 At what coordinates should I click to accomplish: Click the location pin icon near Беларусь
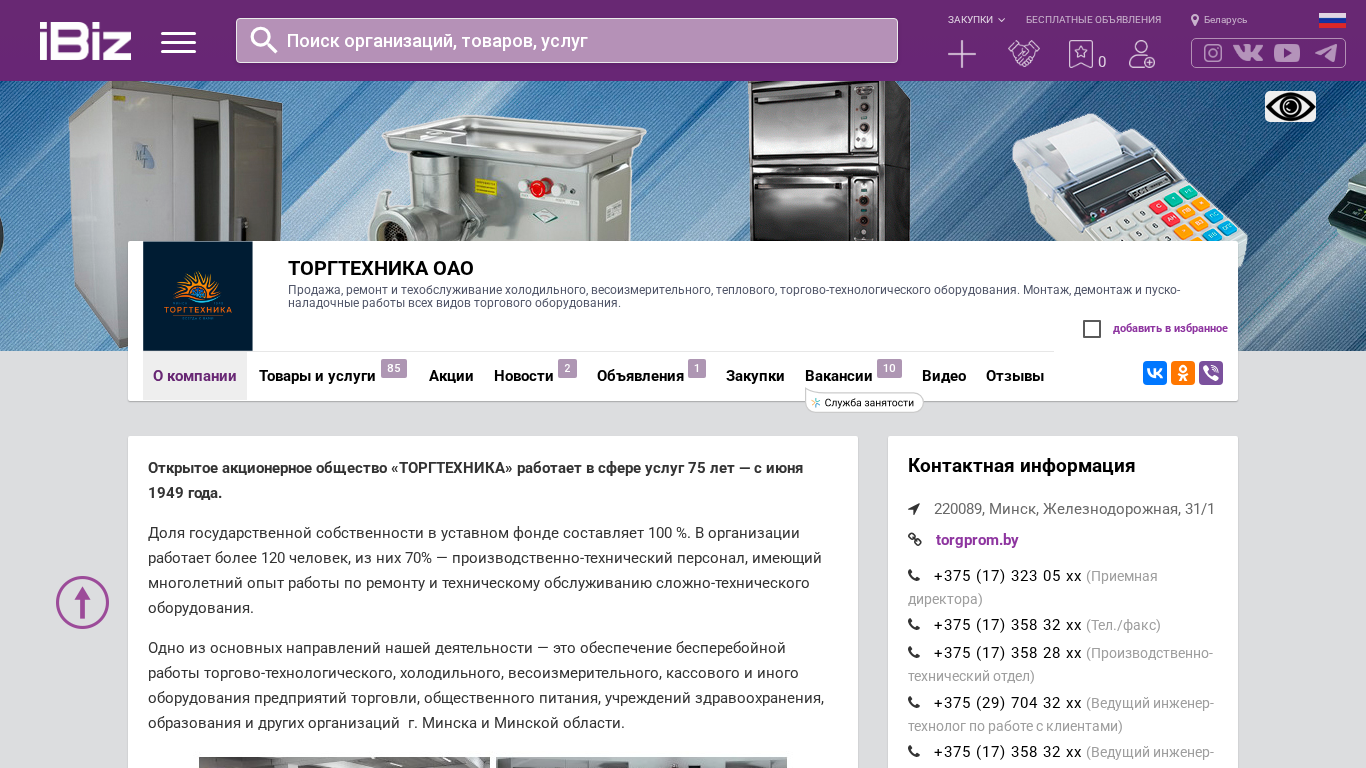pyautogui.click(x=1194, y=20)
